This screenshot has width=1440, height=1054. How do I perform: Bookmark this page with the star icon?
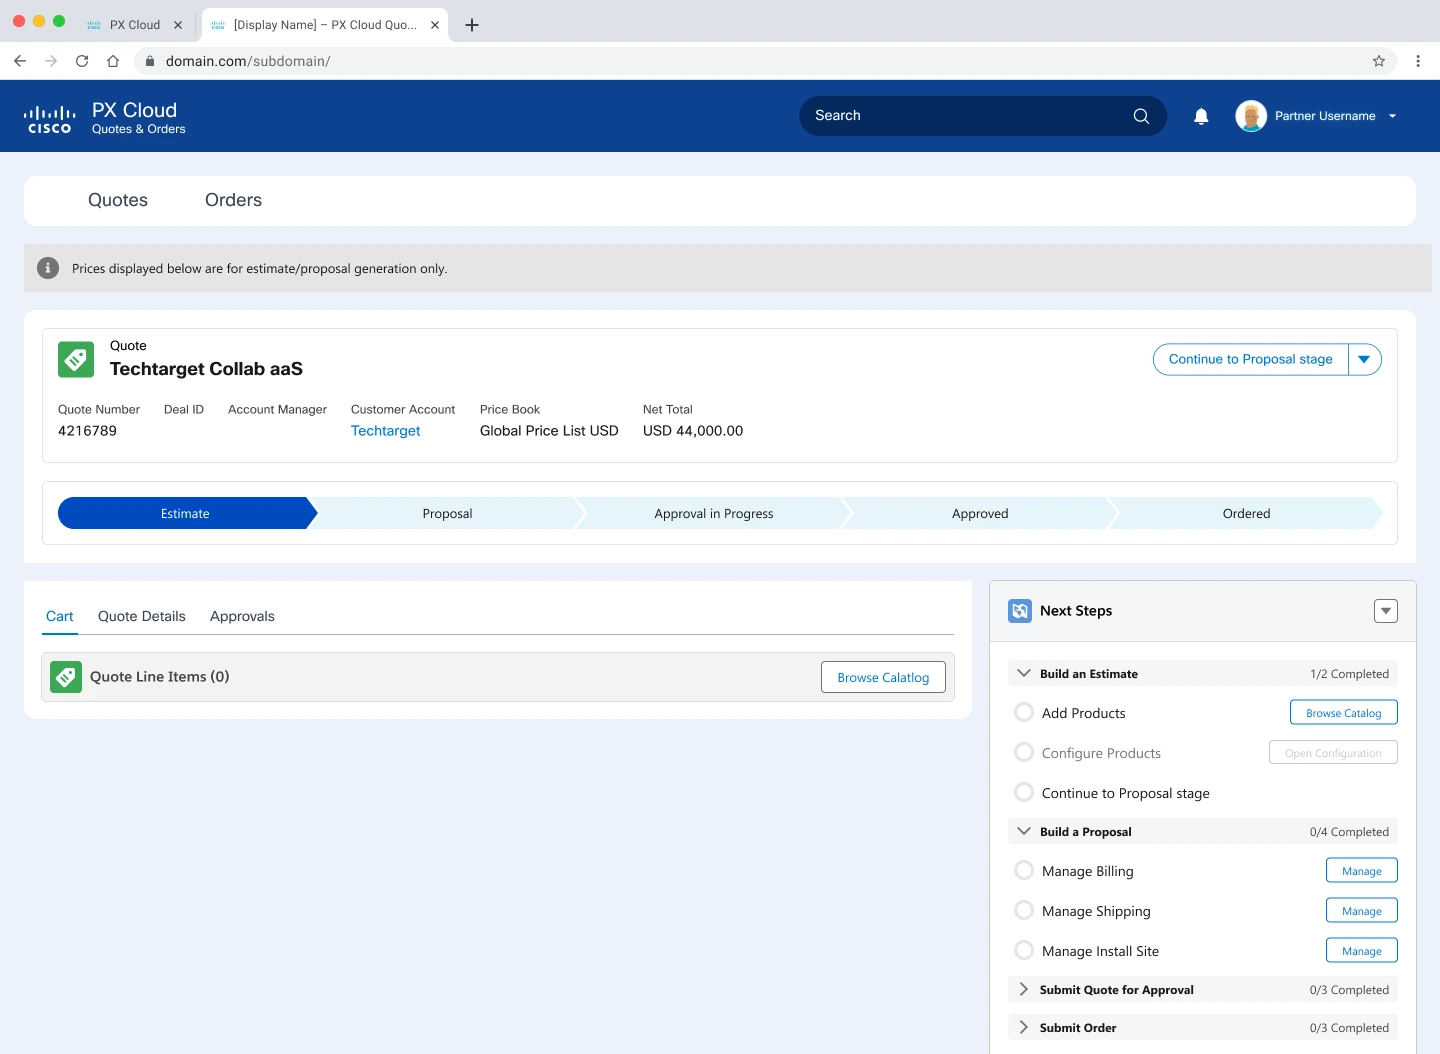1379,61
